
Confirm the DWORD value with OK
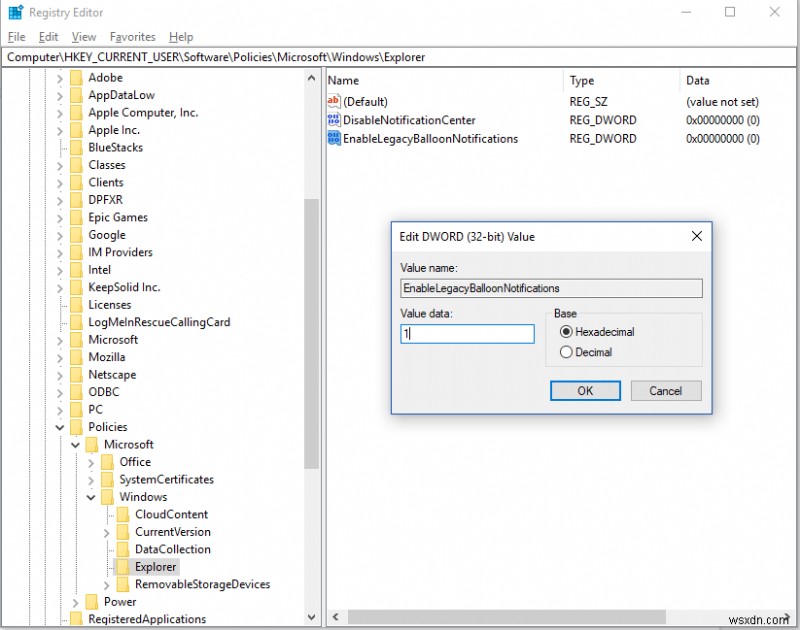click(x=585, y=391)
